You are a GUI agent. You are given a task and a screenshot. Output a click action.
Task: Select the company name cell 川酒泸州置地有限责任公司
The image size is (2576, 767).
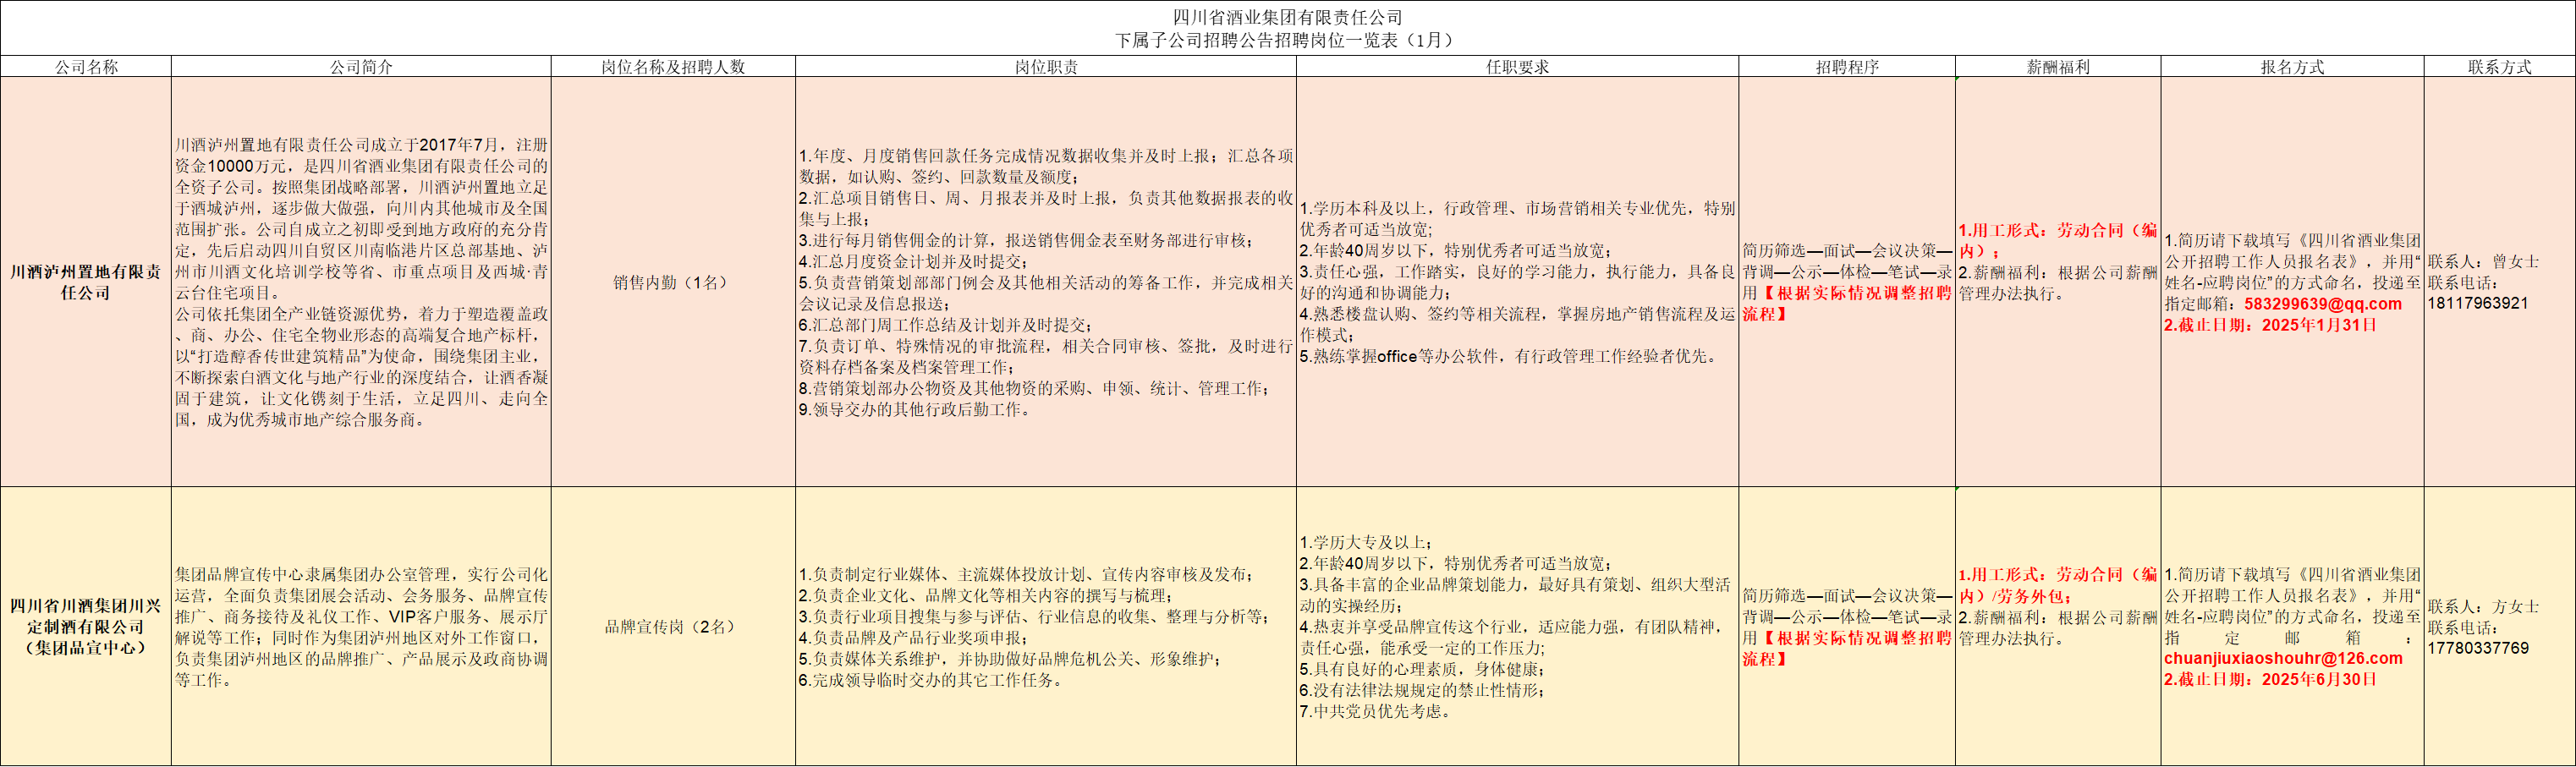tap(86, 282)
